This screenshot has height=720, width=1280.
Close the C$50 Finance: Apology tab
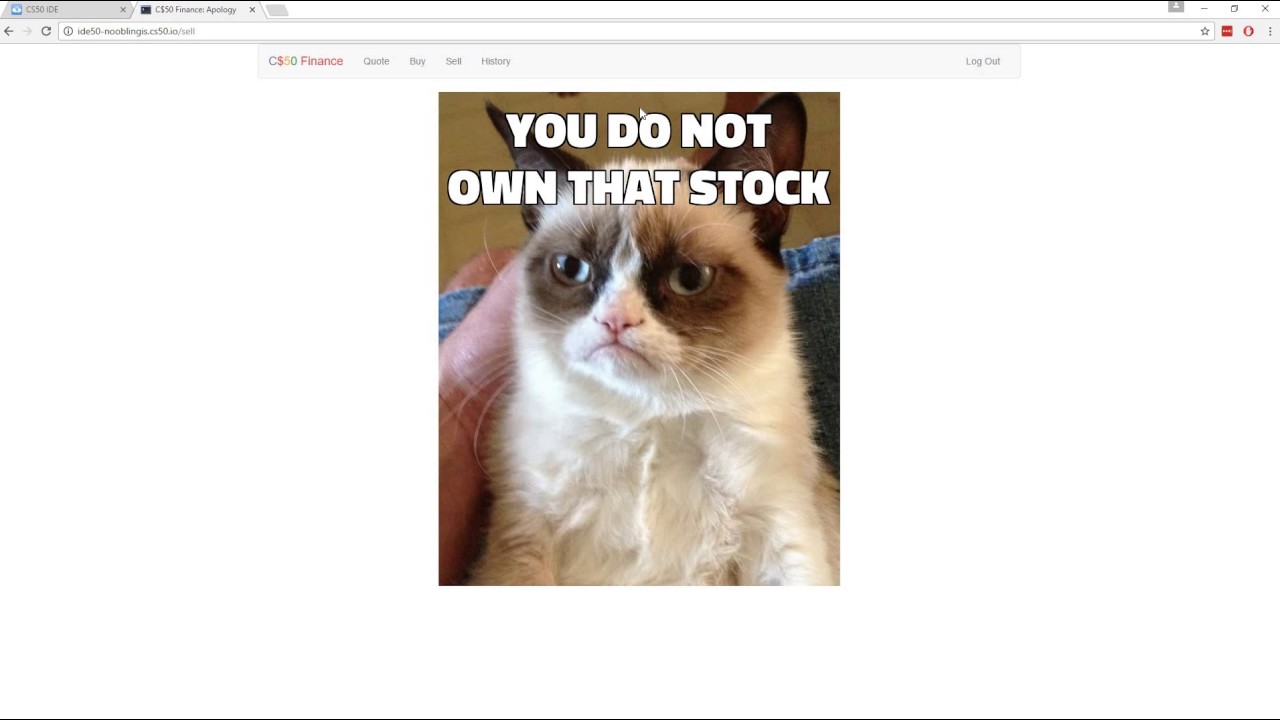(252, 10)
